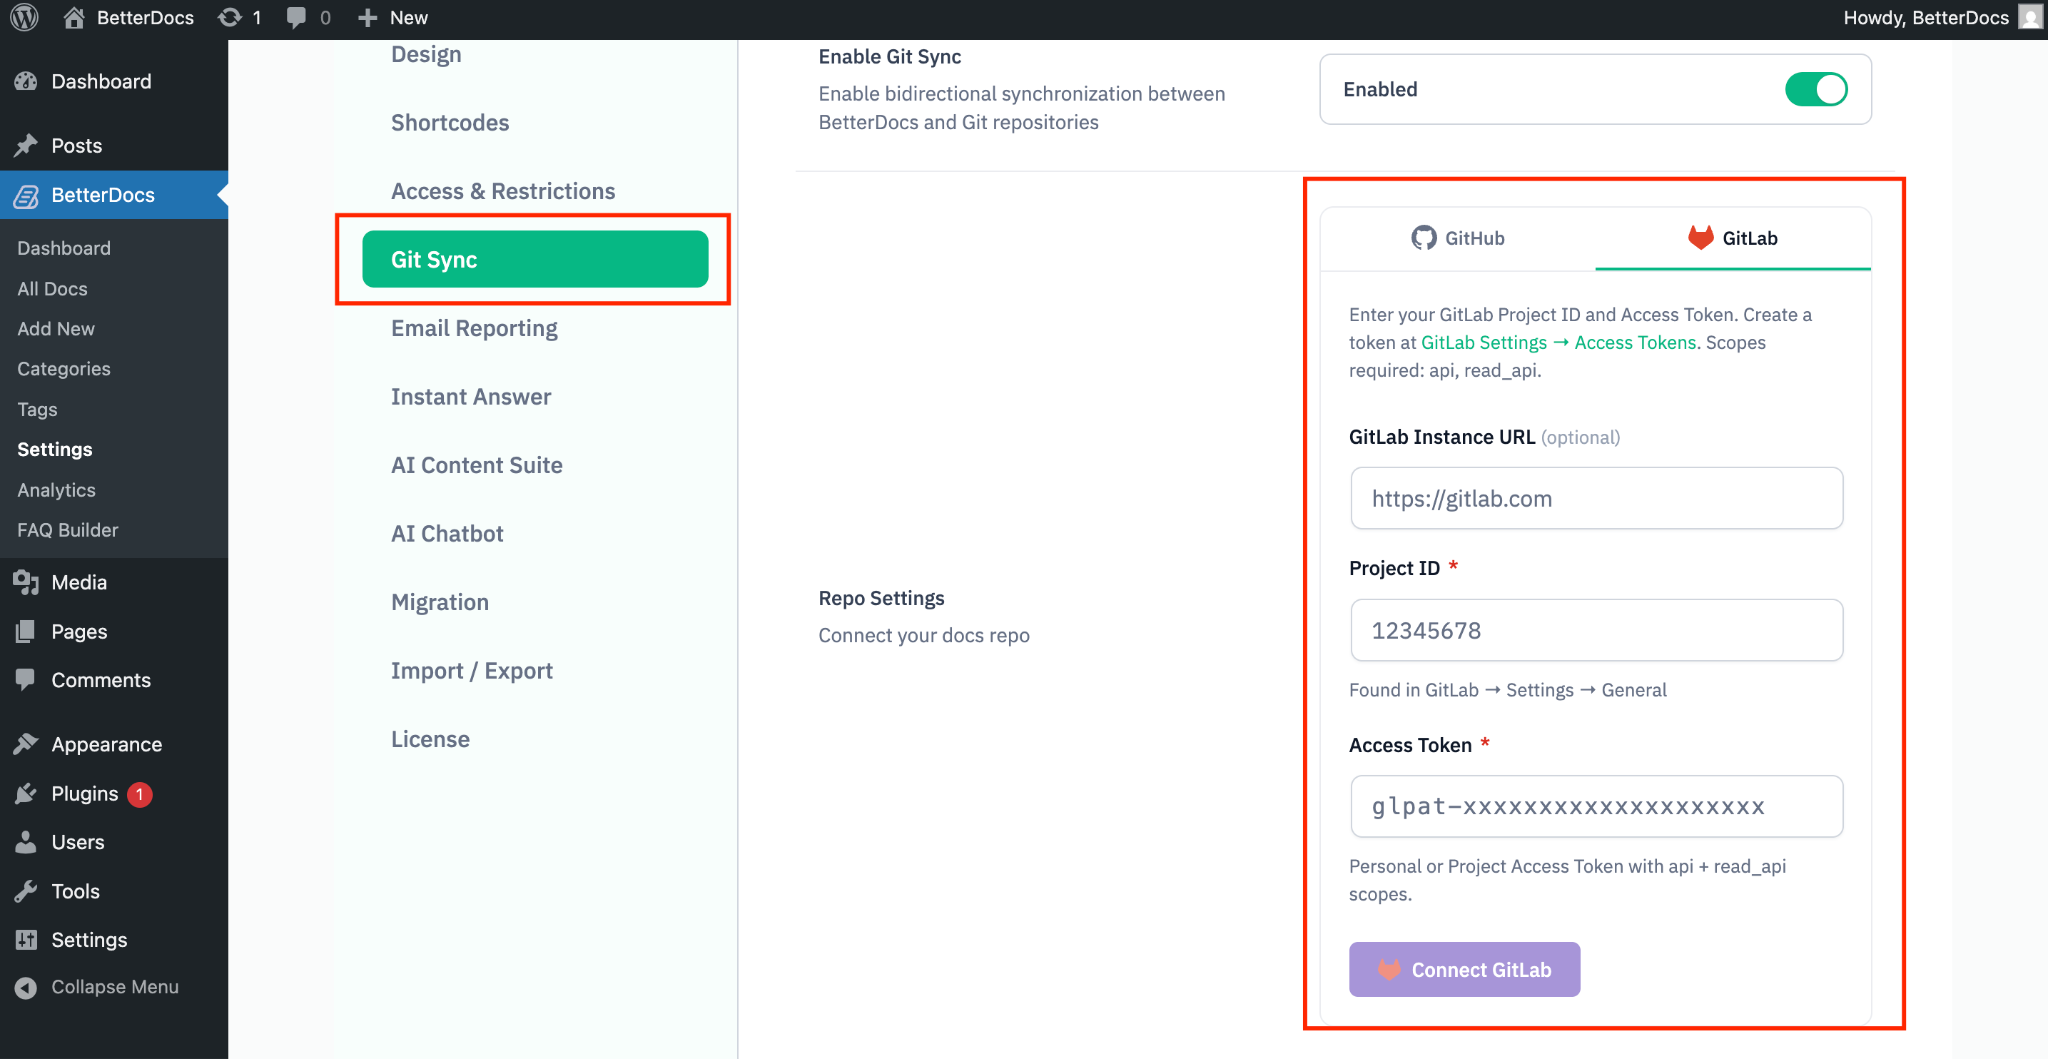Click the Posts pin icon
The image size is (2048, 1059).
click(x=26, y=146)
